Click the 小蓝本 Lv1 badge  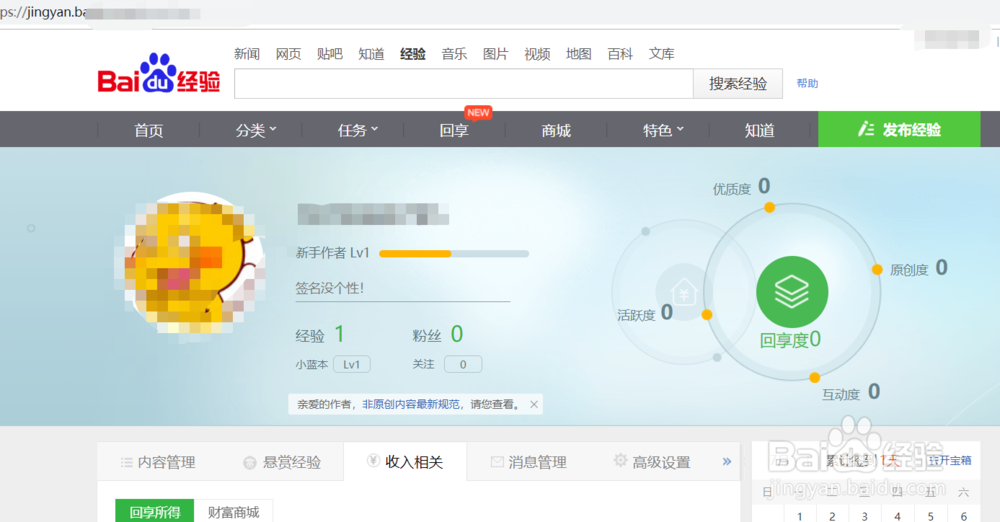(x=351, y=364)
